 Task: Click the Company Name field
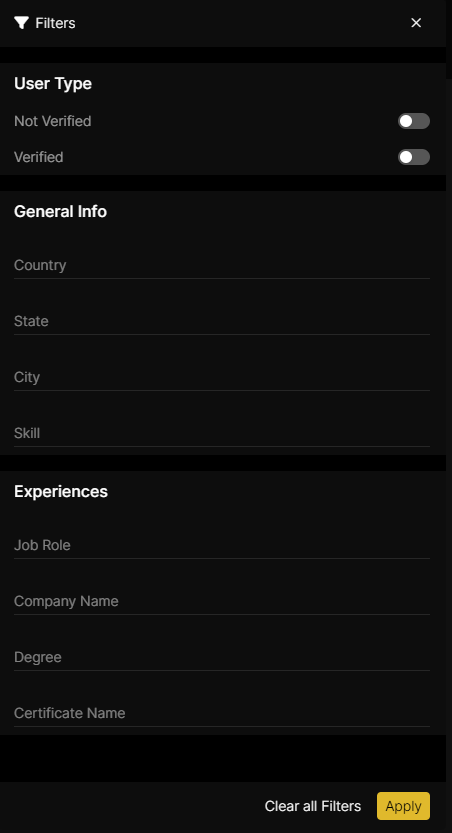pos(222,601)
